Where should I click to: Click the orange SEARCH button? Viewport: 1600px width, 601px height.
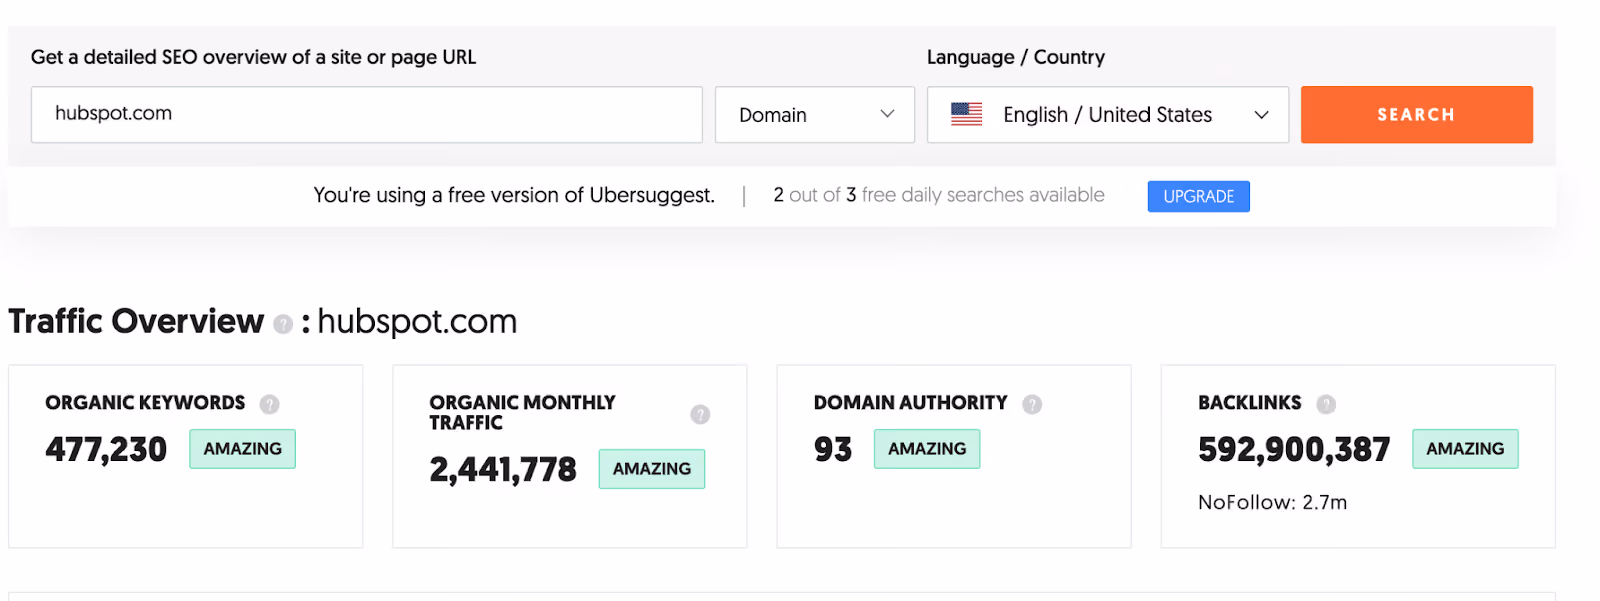point(1416,115)
